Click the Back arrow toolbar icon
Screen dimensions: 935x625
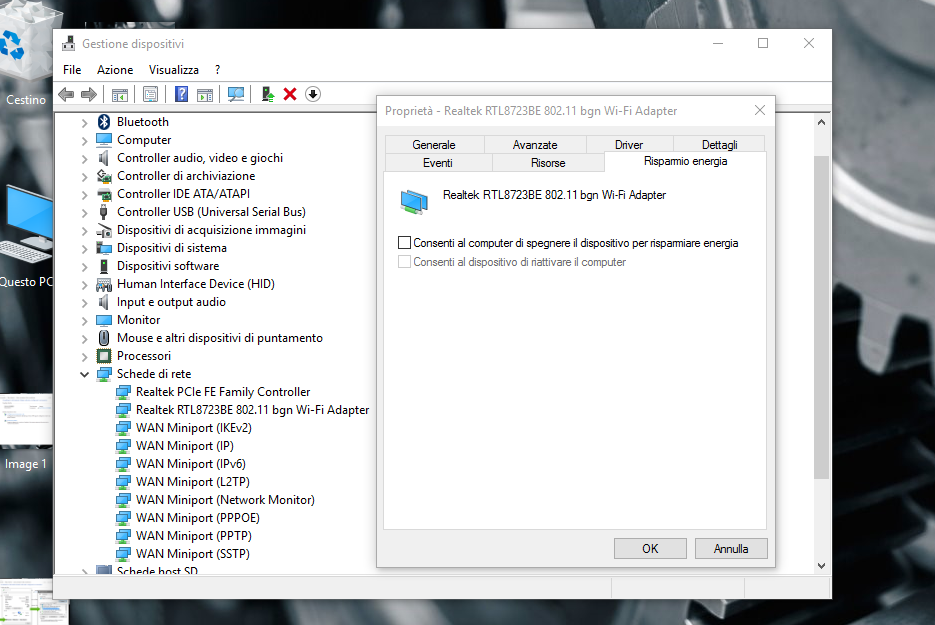tap(66, 94)
